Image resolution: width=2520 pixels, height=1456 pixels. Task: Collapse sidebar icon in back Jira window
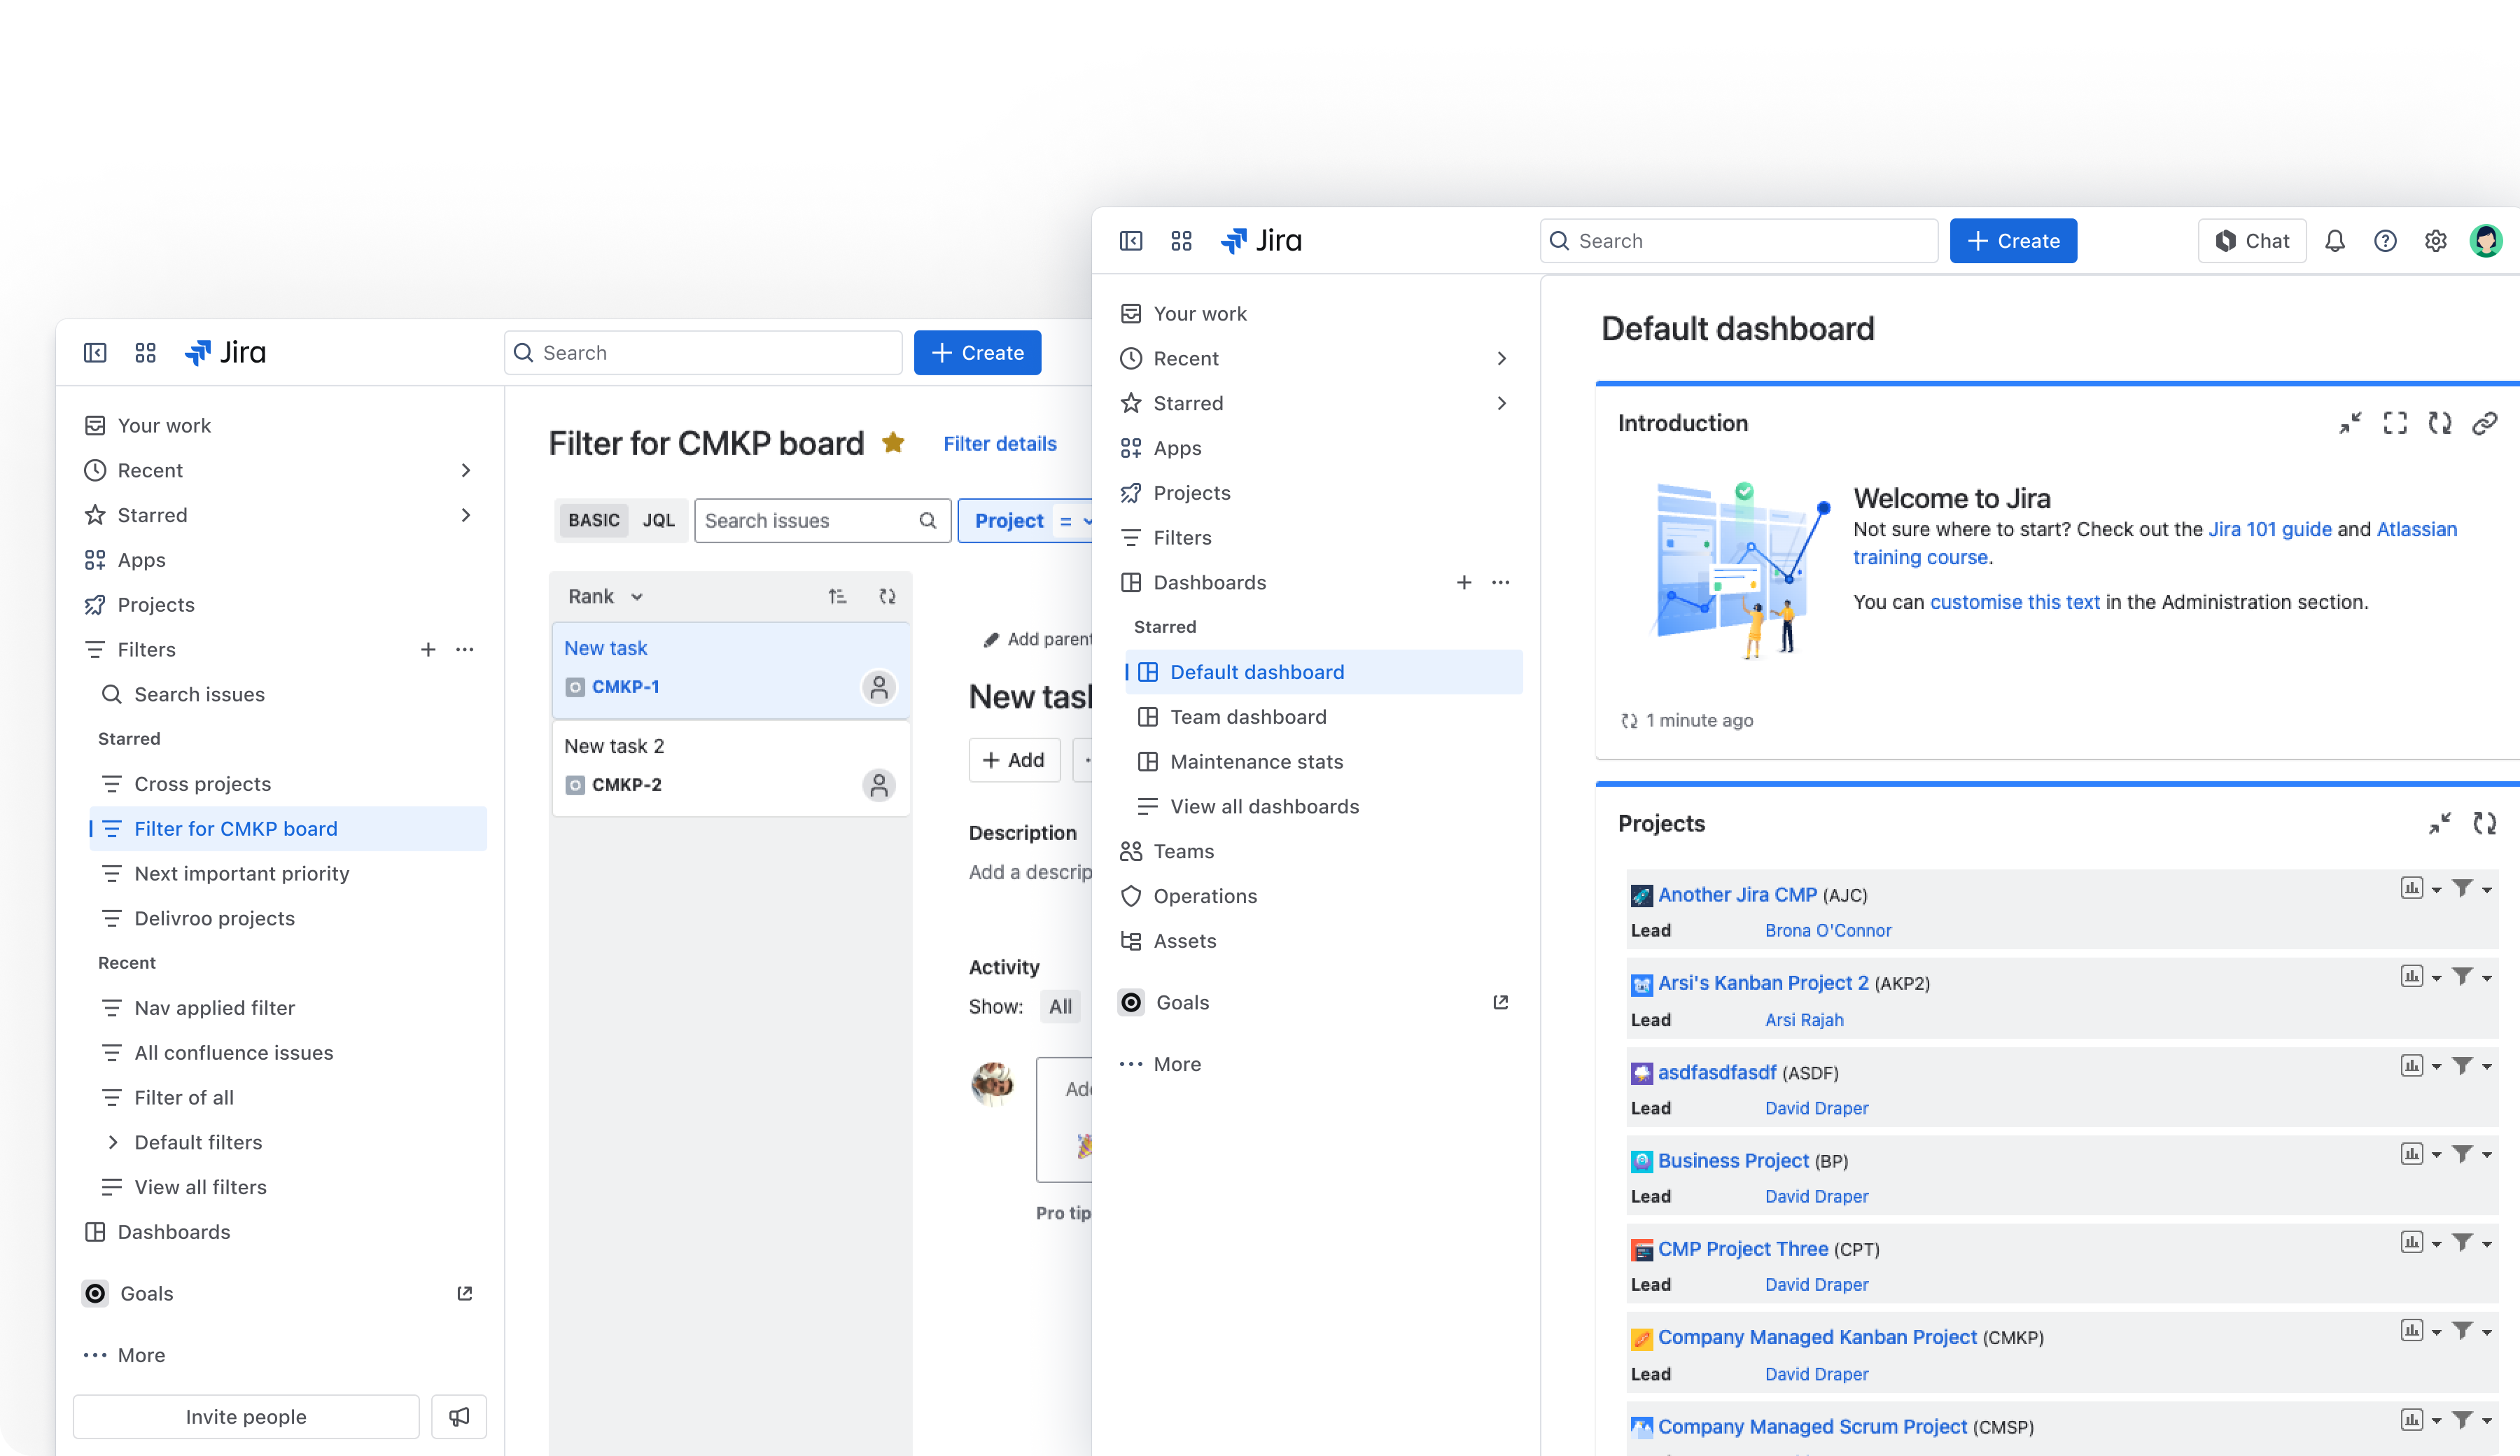click(95, 353)
